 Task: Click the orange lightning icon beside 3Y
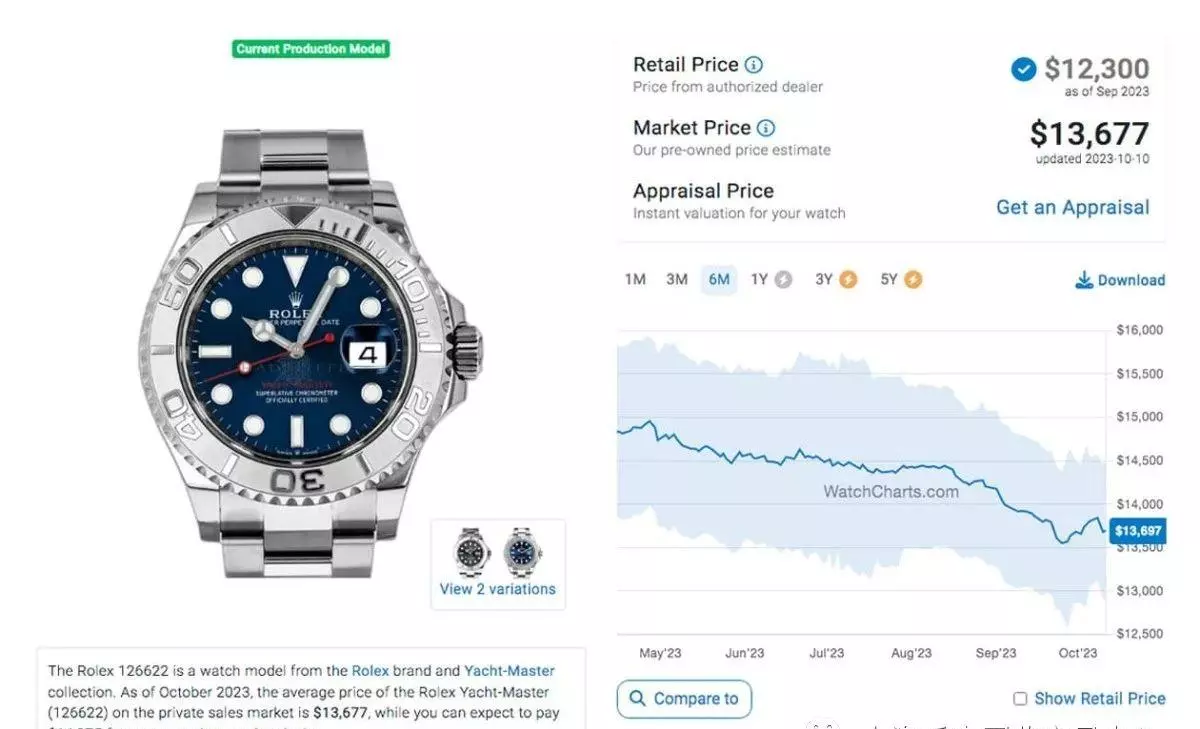coord(848,280)
